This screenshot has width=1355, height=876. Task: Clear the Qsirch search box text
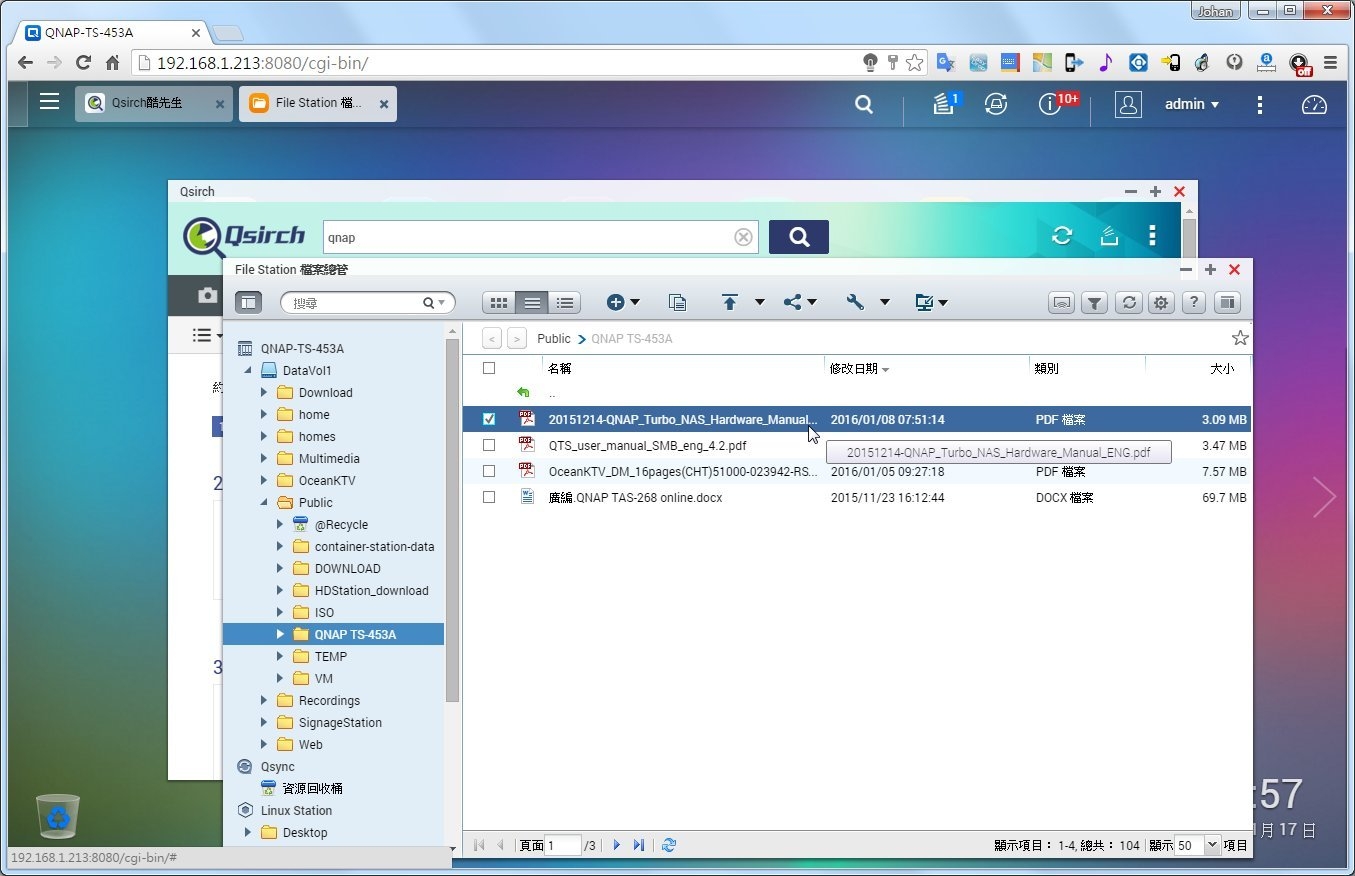(743, 237)
